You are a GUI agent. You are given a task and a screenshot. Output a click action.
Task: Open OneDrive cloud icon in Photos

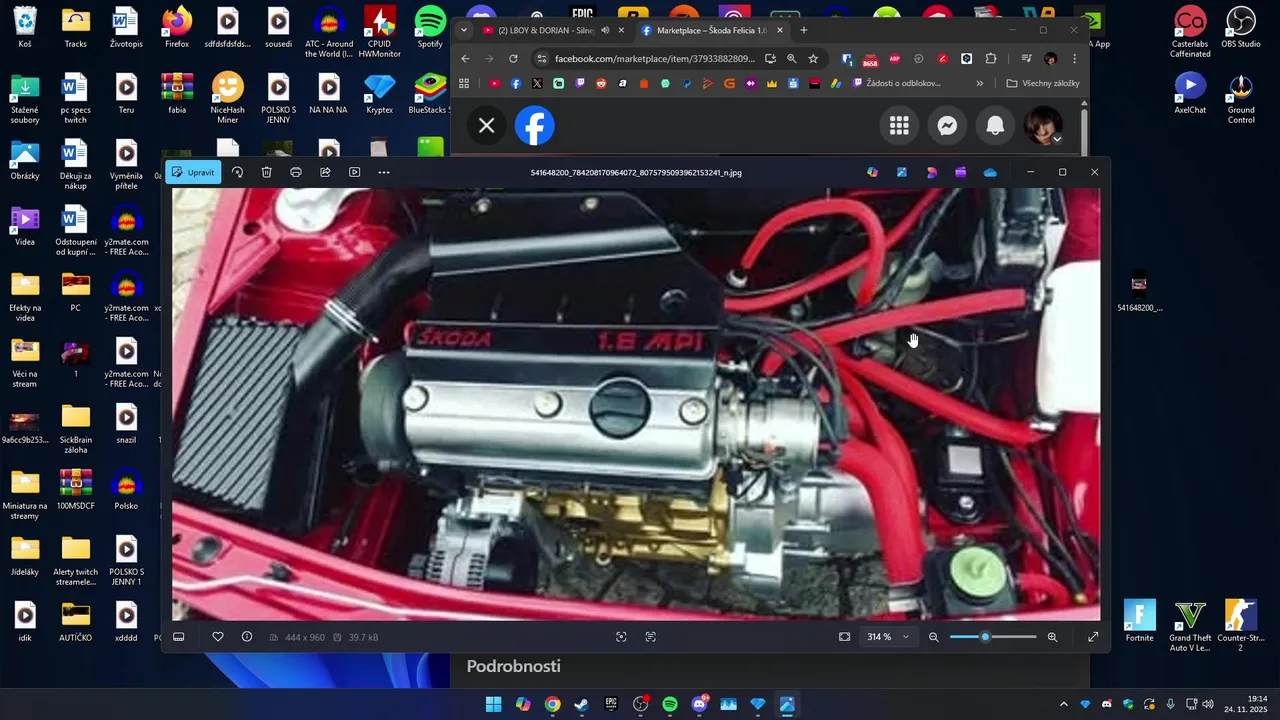(x=990, y=172)
